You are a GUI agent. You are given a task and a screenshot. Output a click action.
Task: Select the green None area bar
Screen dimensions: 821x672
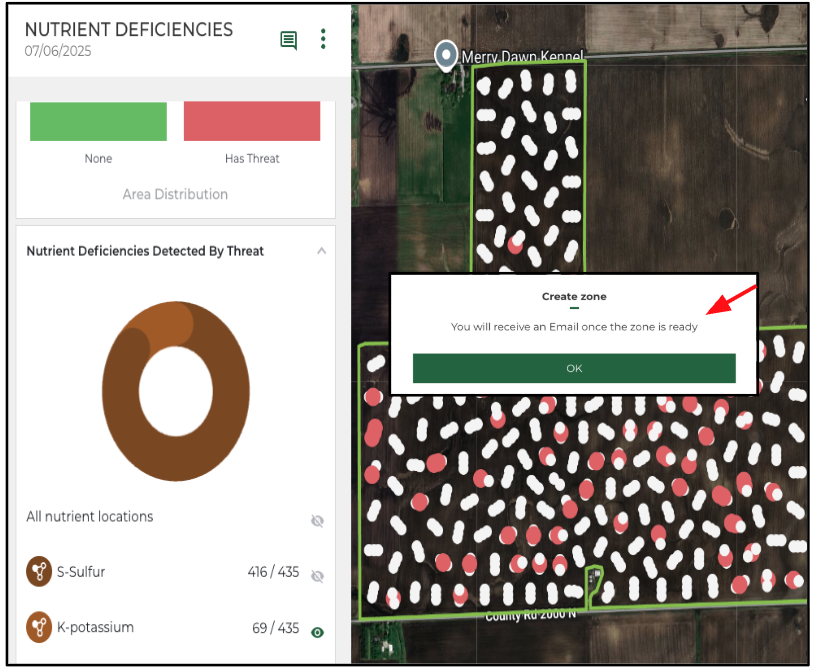(x=98, y=122)
